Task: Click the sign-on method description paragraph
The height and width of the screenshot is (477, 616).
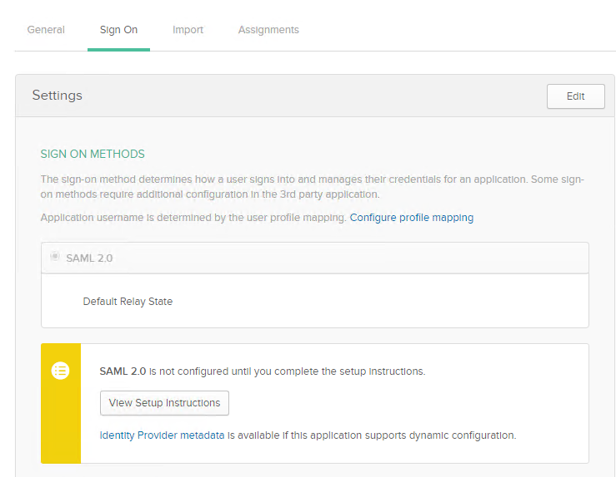Action: 312,187
